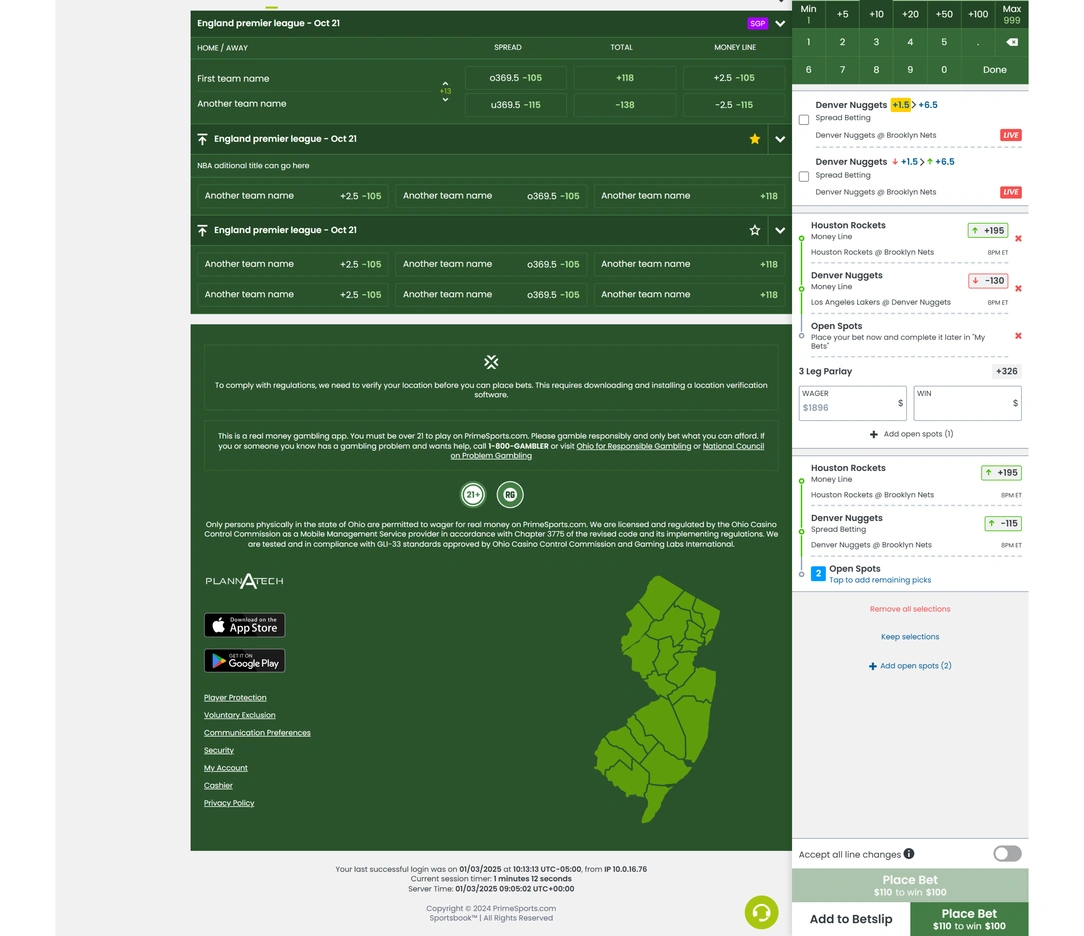The height and width of the screenshot is (936, 1084).
Task: Tap keypad digit 7
Action: point(842,70)
